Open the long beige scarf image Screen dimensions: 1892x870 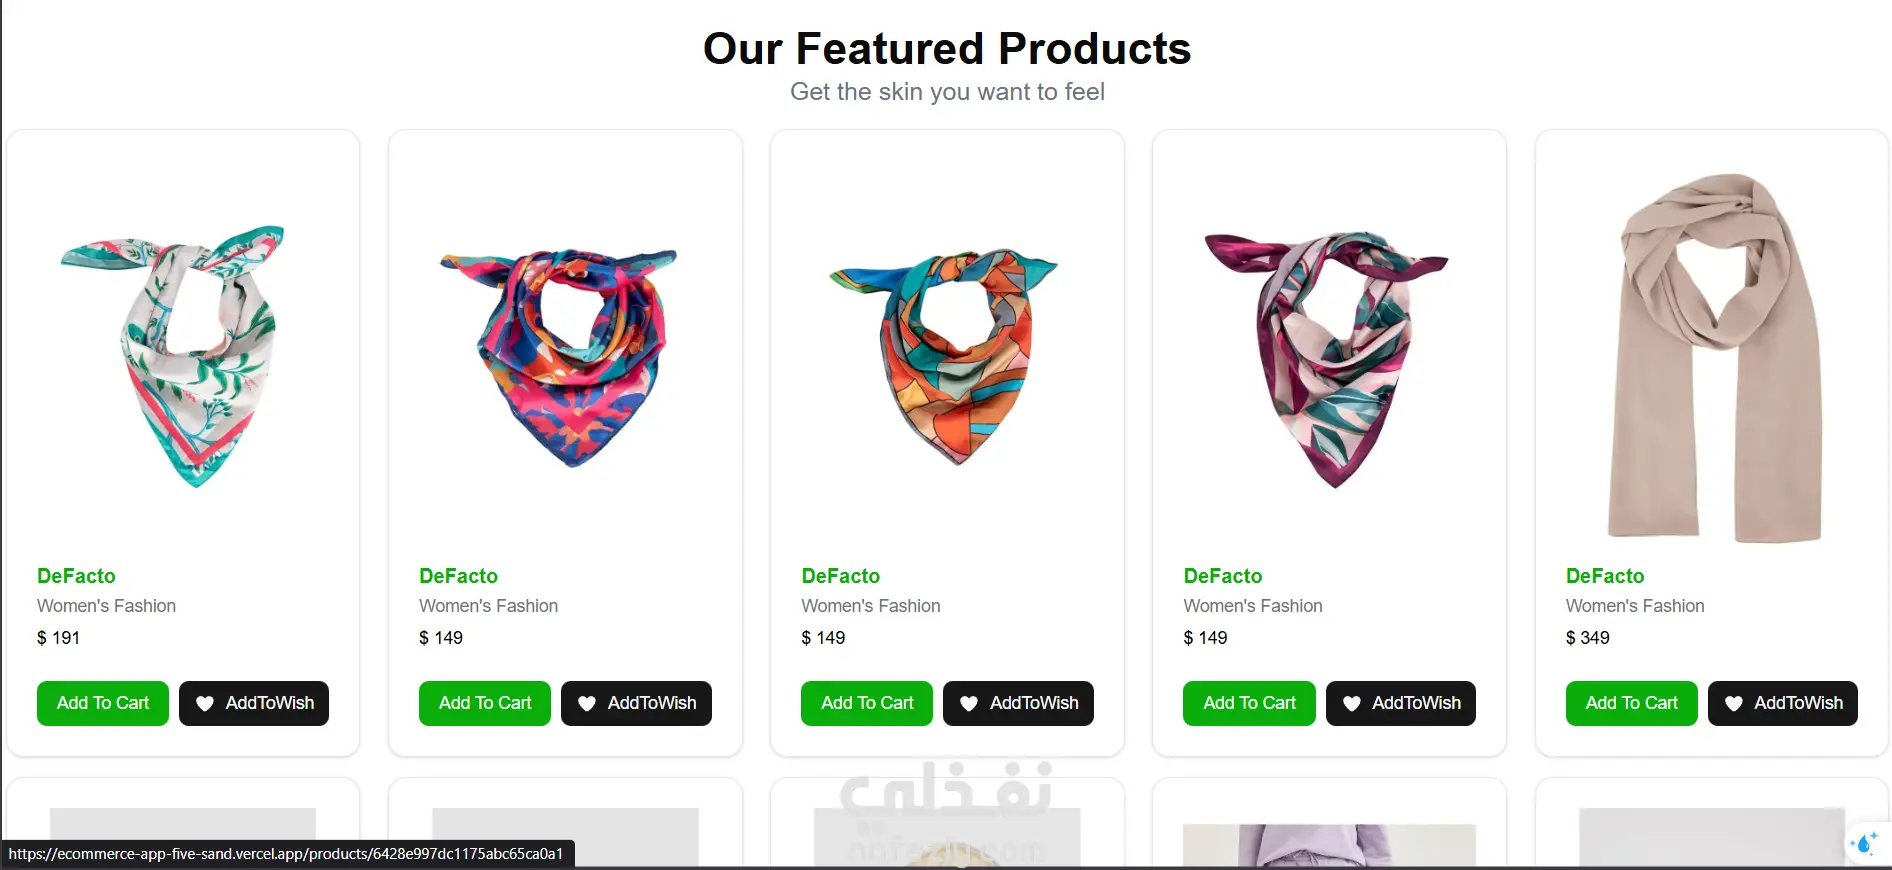1715,357
